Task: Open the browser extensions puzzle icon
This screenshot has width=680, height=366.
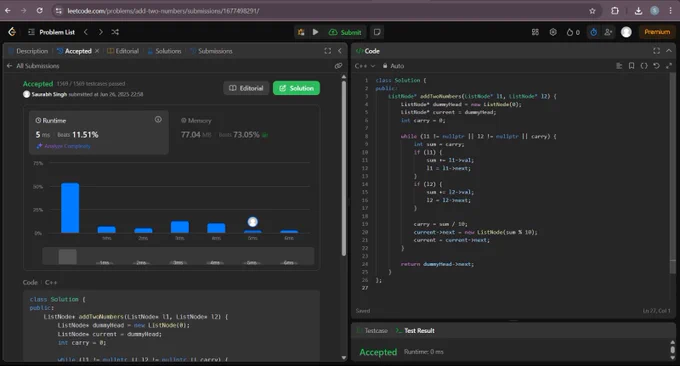Action: pos(615,11)
